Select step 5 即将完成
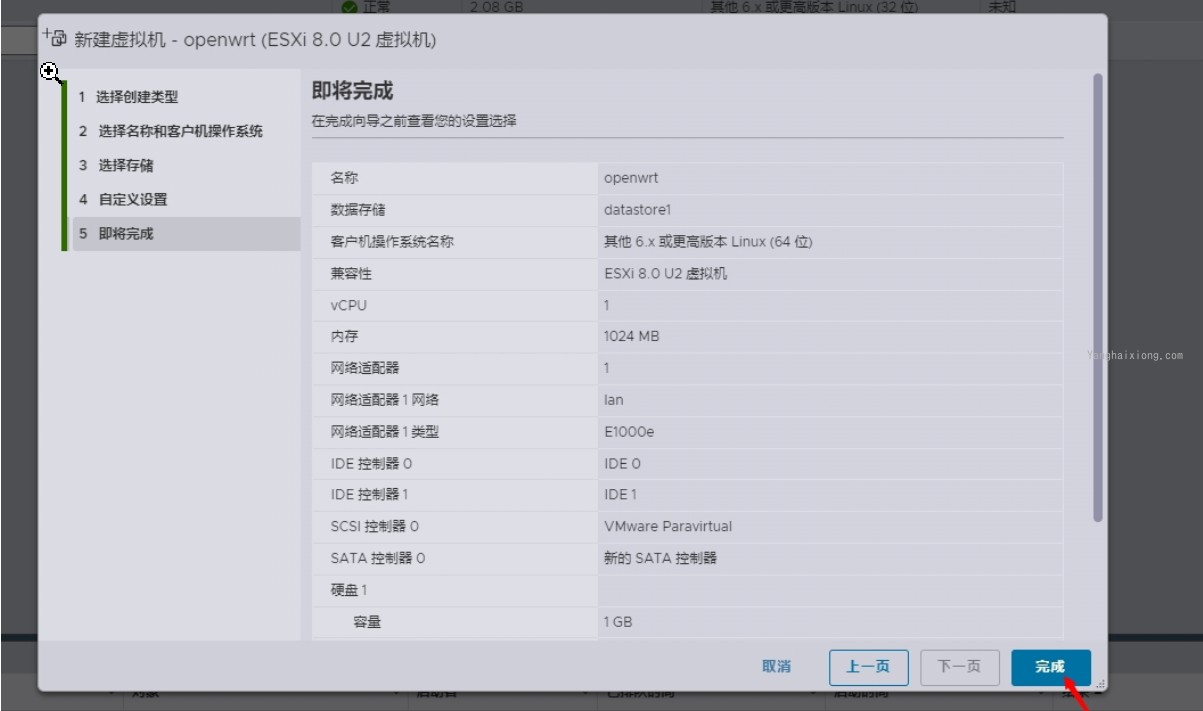The image size is (1203, 711). pos(184,234)
